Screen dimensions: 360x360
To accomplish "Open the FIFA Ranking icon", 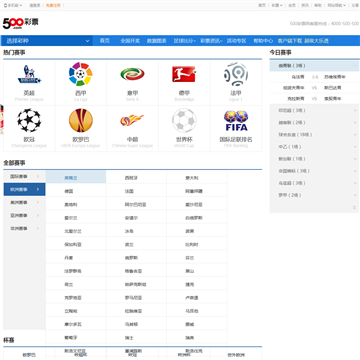I will [x=236, y=120].
